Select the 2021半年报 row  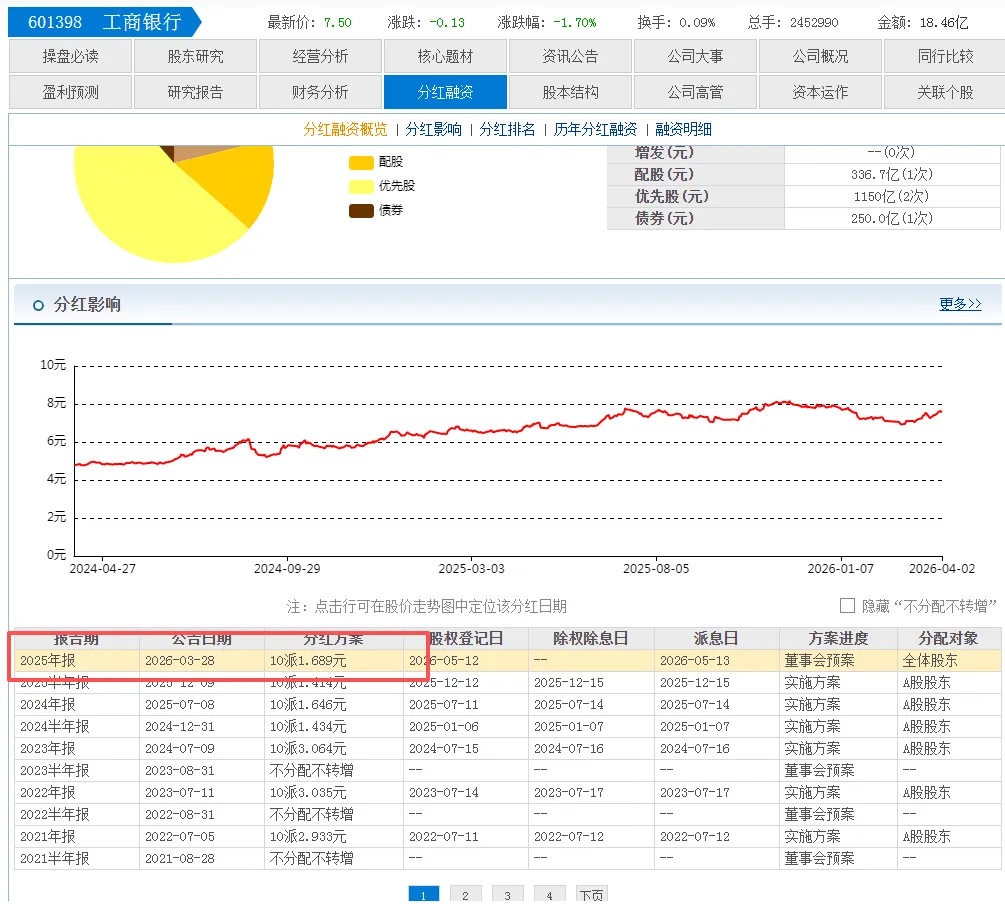click(508, 858)
